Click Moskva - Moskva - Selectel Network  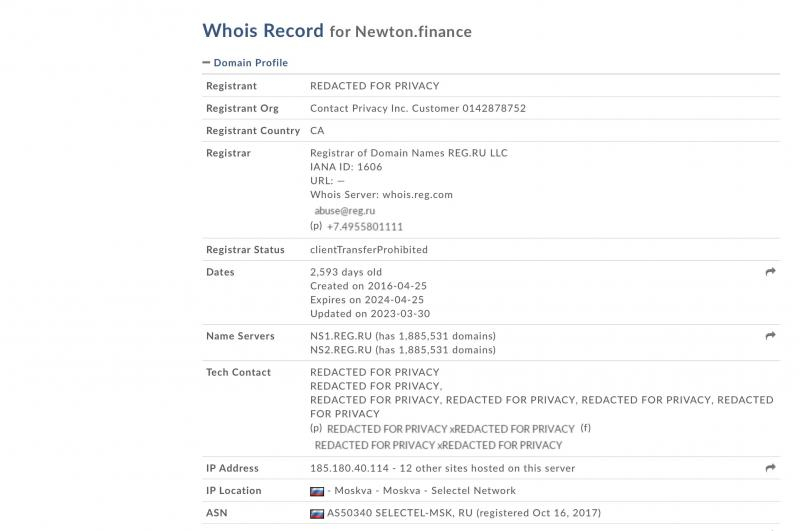click(x=424, y=490)
